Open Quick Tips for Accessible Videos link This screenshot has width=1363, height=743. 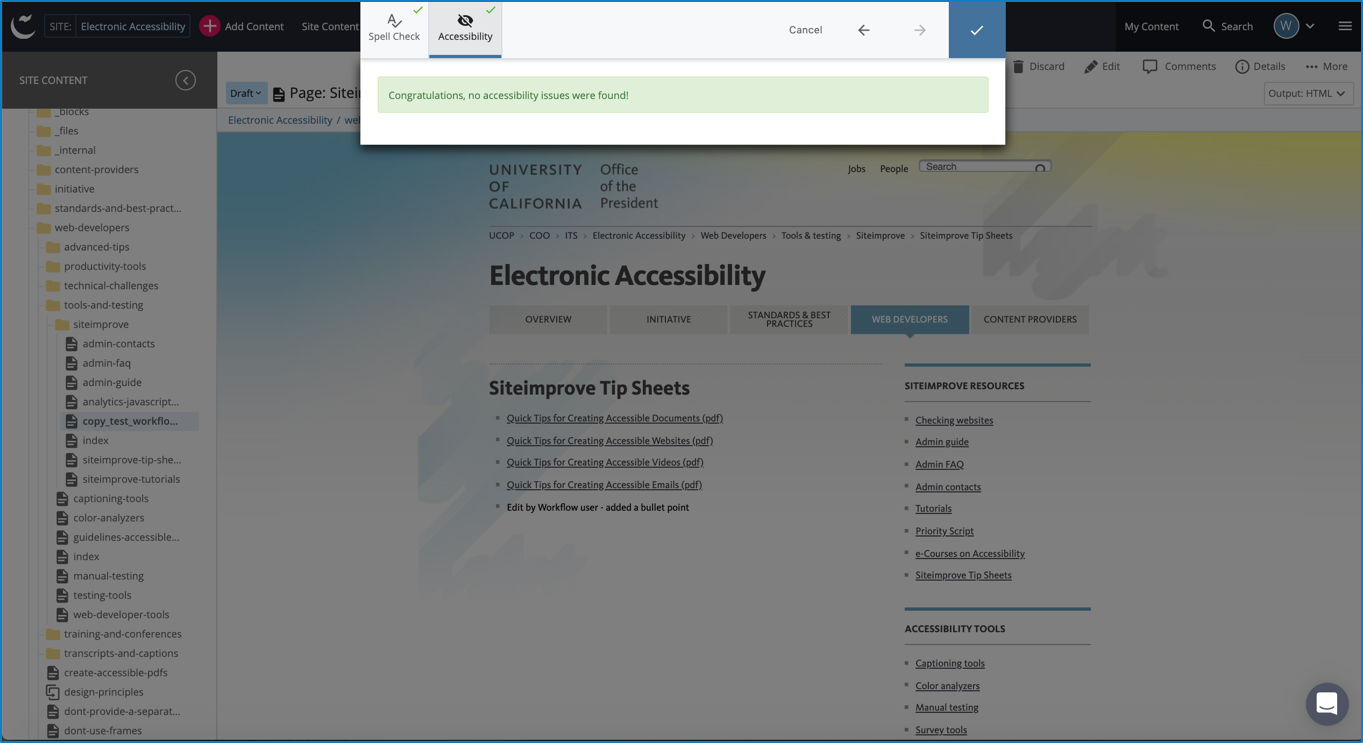(605, 462)
